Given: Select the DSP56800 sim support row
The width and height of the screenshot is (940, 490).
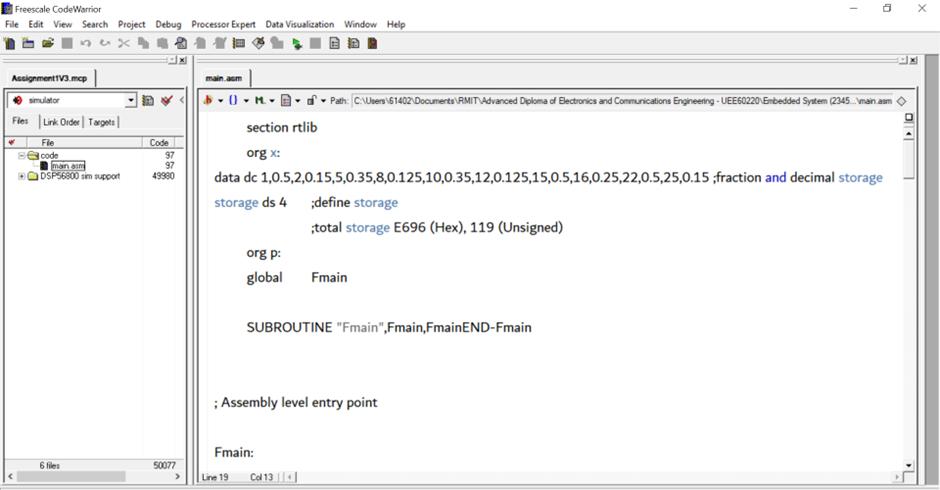Looking at the screenshot, I should pos(80,176).
